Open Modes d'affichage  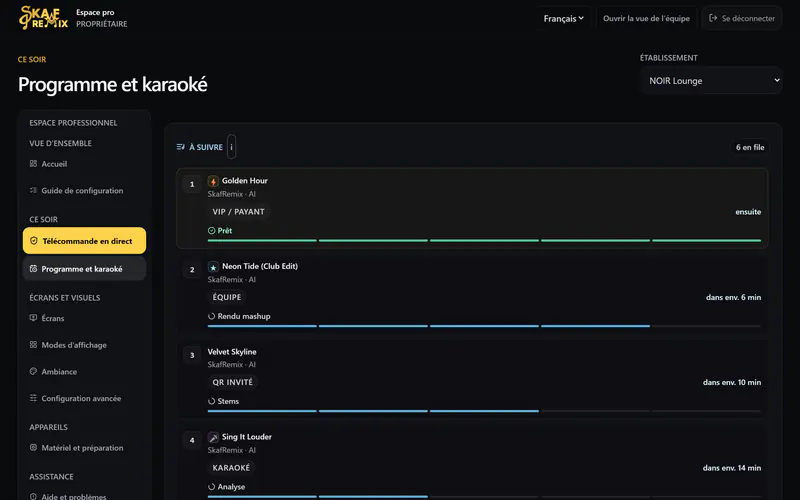[84, 345]
